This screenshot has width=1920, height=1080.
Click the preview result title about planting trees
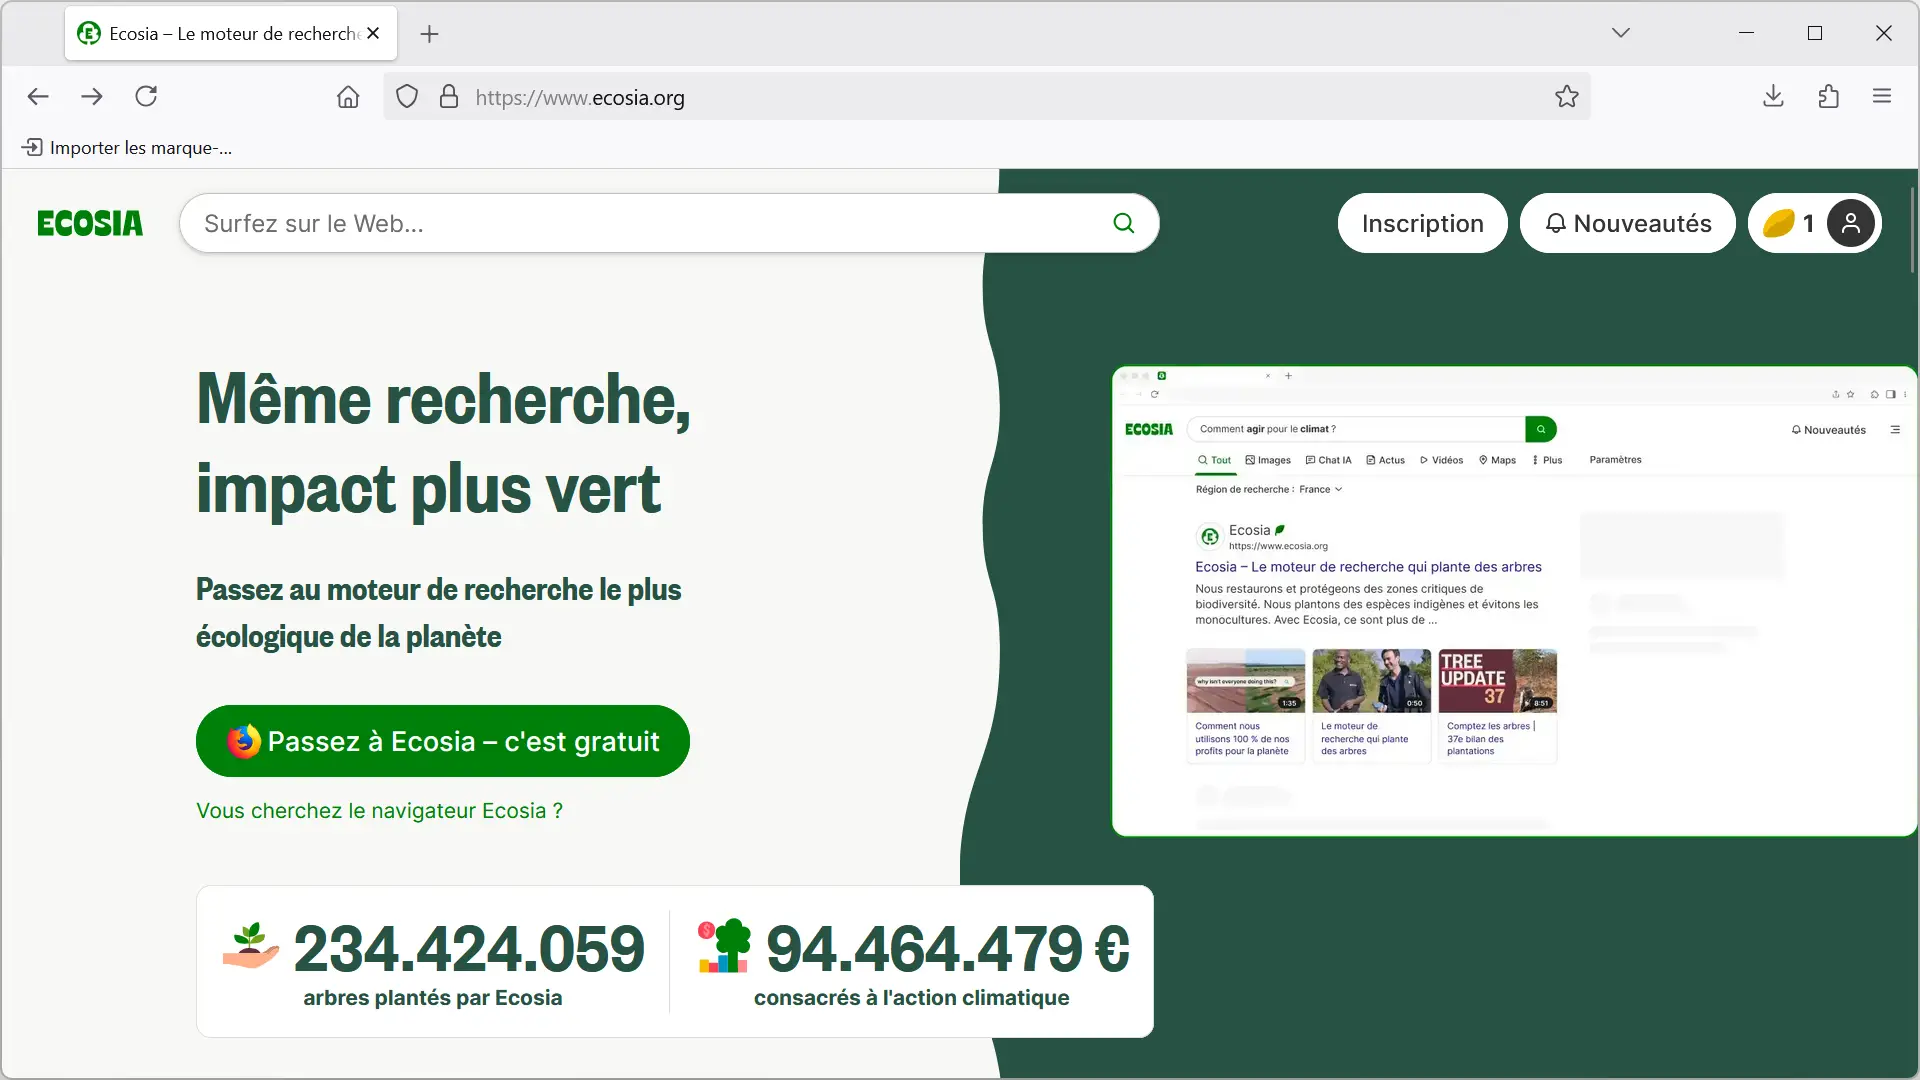click(1368, 567)
